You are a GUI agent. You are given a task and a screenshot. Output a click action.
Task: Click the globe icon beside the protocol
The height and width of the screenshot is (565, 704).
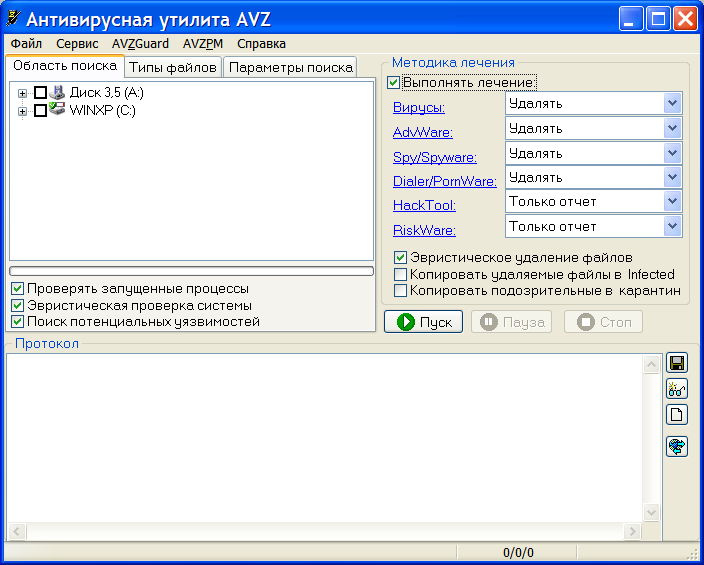click(x=677, y=446)
